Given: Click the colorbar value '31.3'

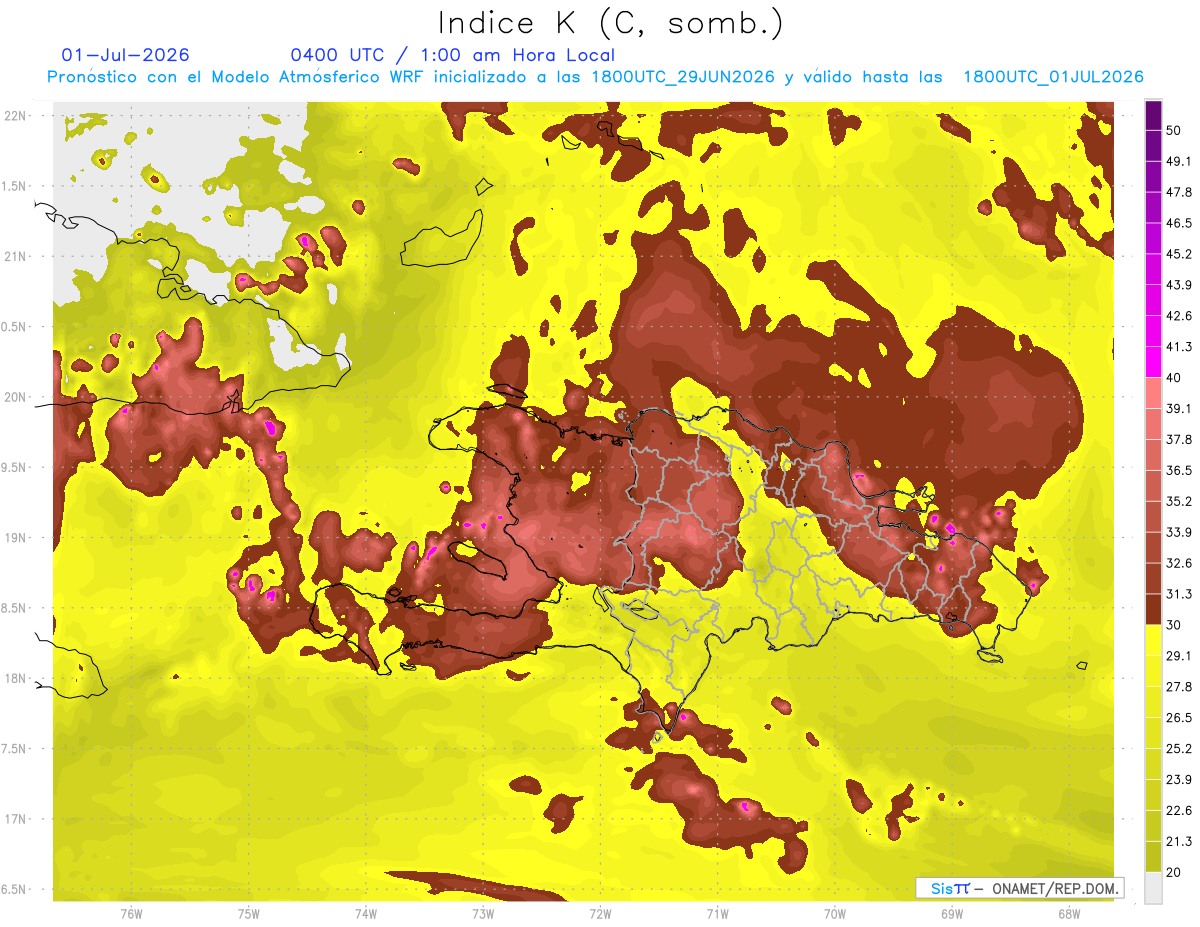Looking at the screenshot, I should point(1179,594).
